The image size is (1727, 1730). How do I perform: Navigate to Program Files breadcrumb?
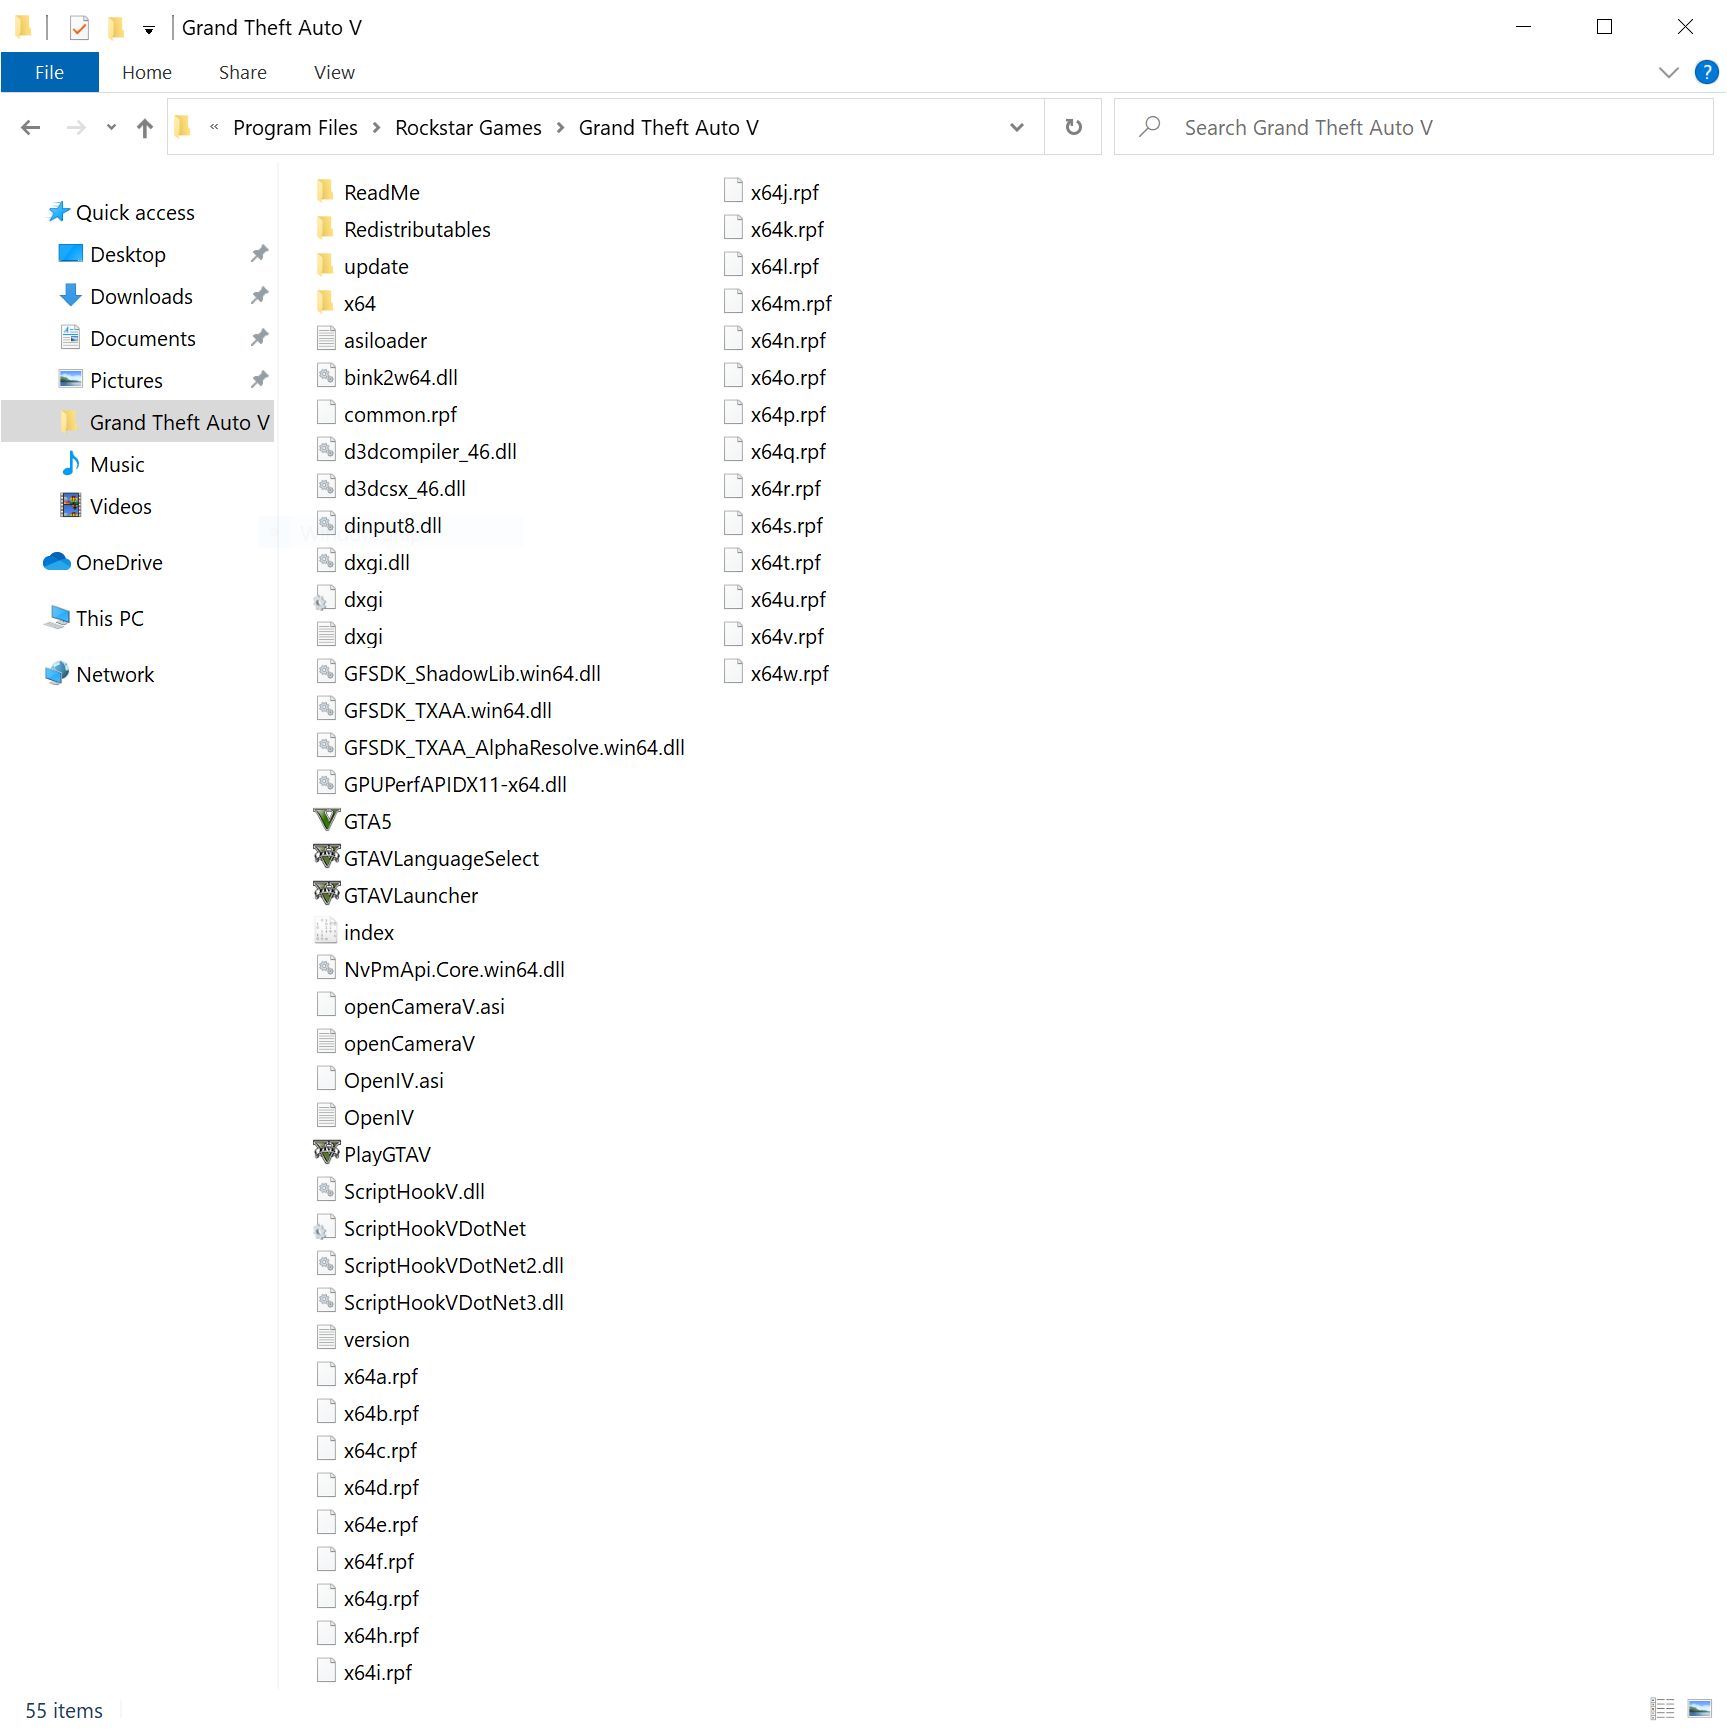[x=295, y=127]
